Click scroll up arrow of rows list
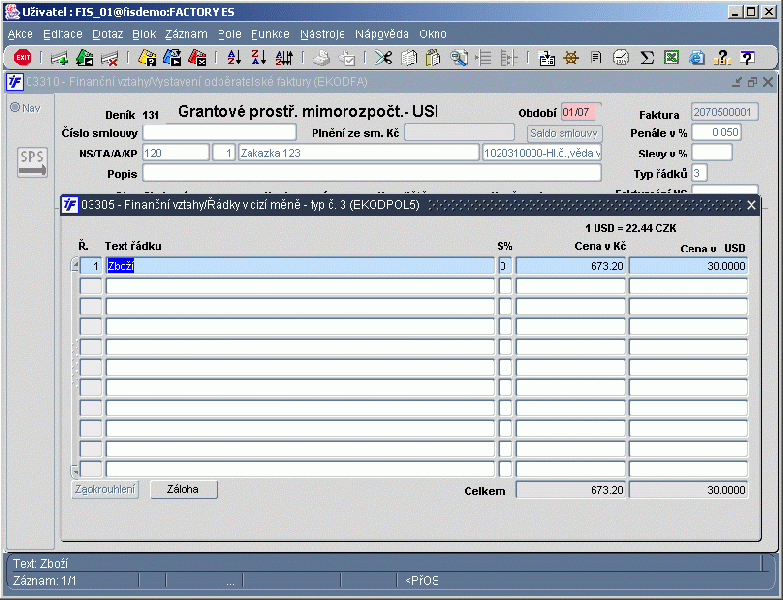This screenshot has width=783, height=600. 75,264
